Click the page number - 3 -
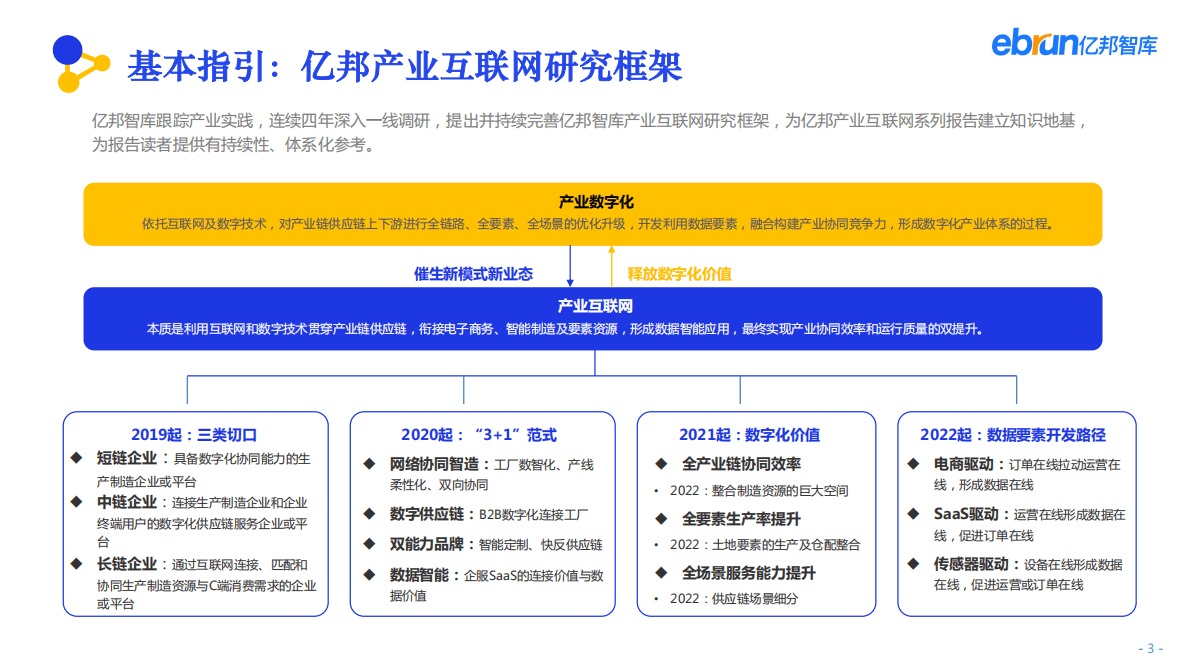This screenshot has height=669, width=1190. pos(1151,648)
